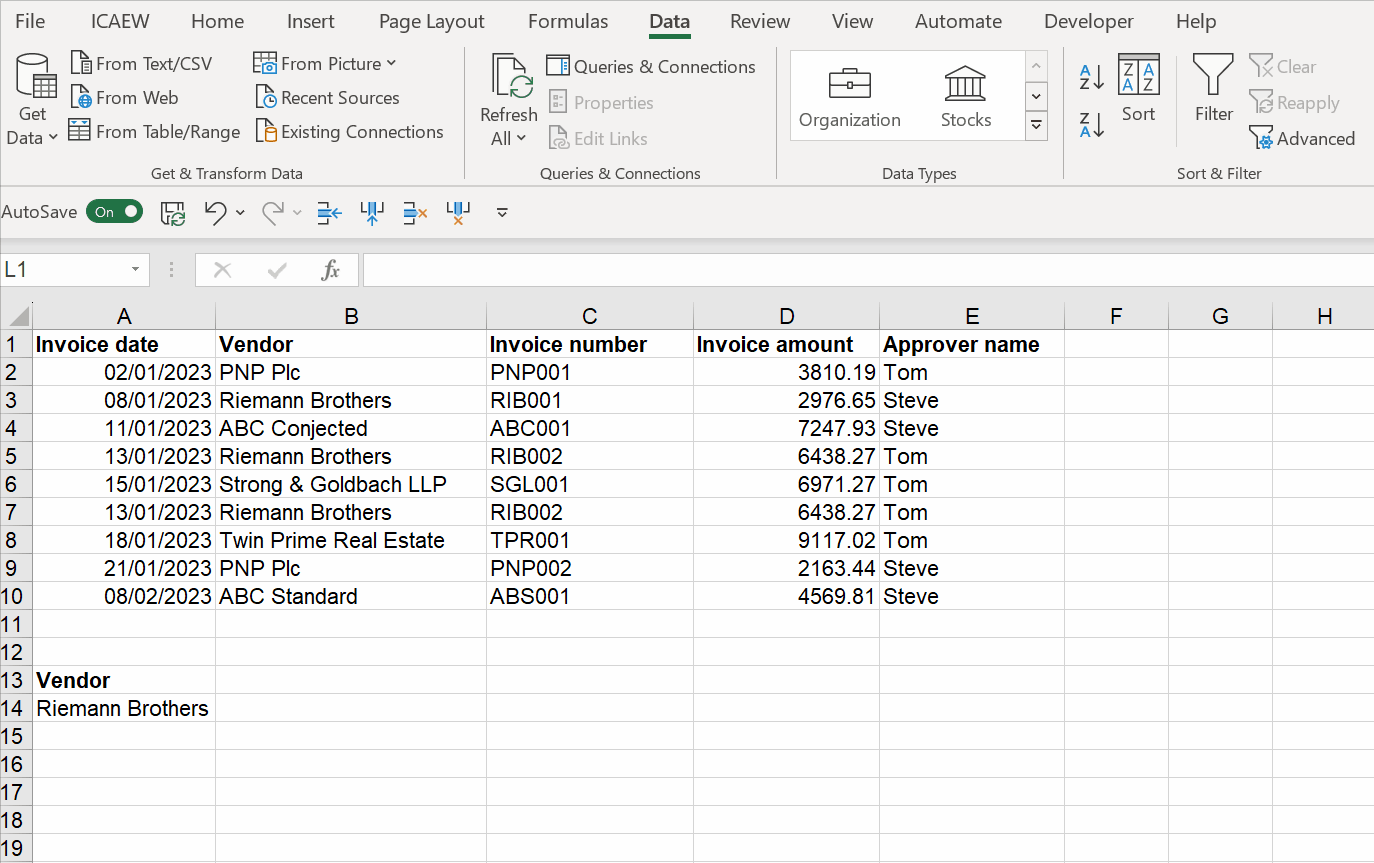This screenshot has width=1374, height=863.
Task: Expand the Data Types gallery
Action: [1037, 126]
